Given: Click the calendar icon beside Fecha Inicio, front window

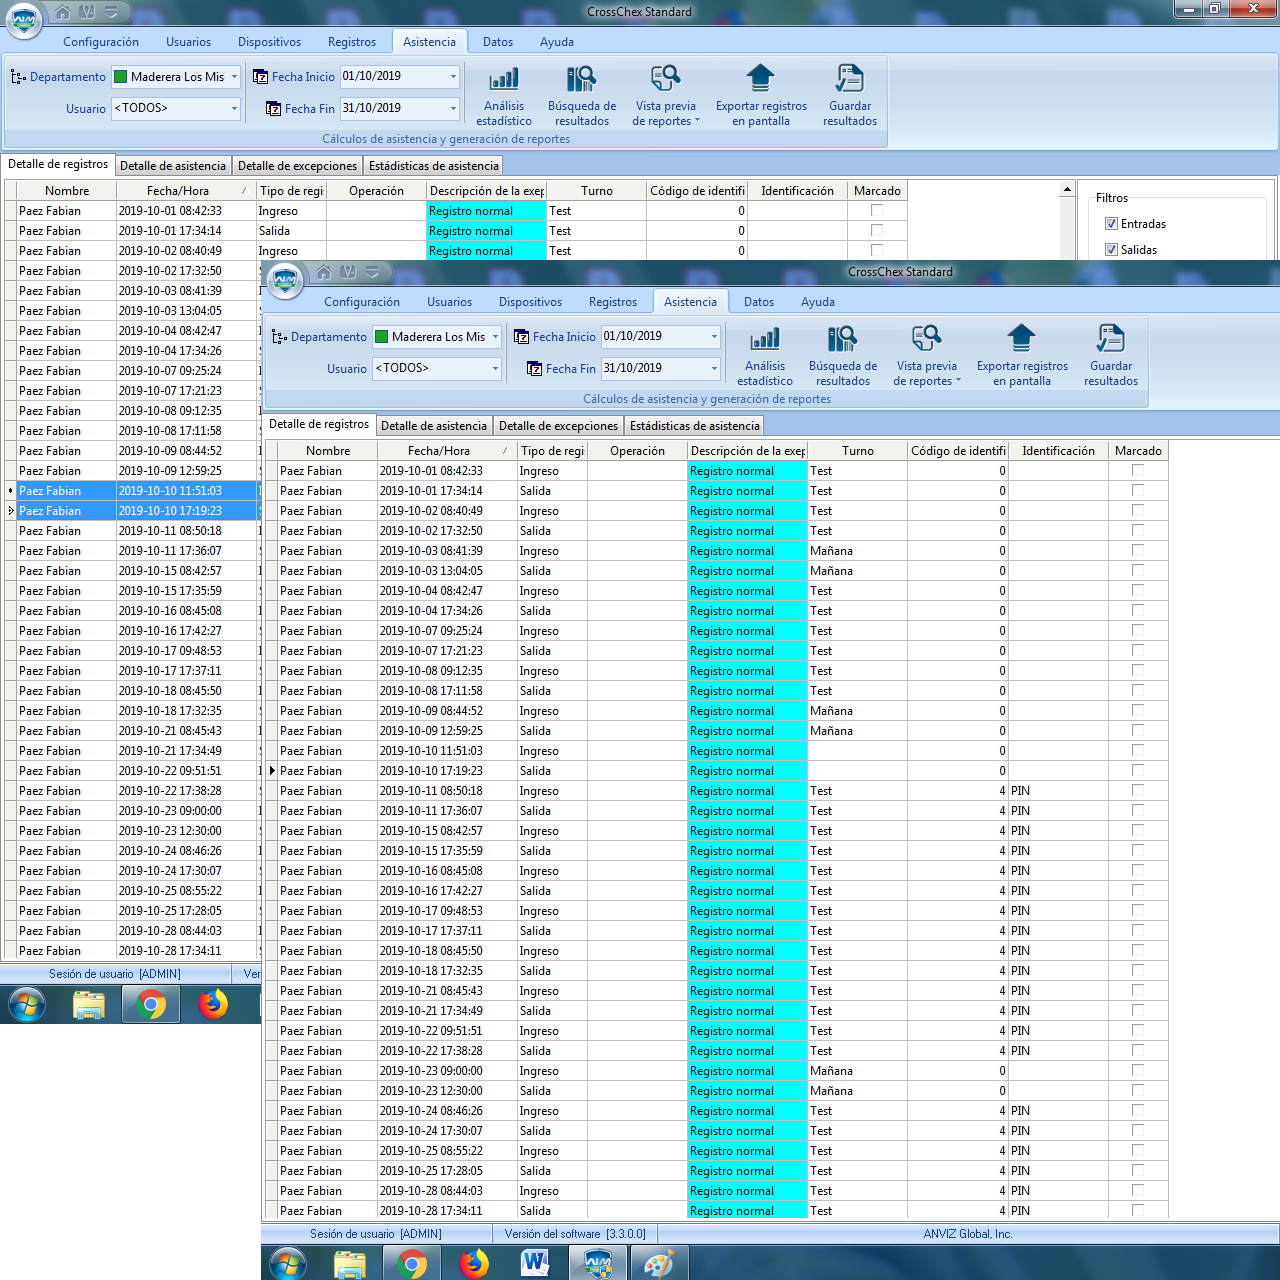Looking at the screenshot, I should (521, 337).
